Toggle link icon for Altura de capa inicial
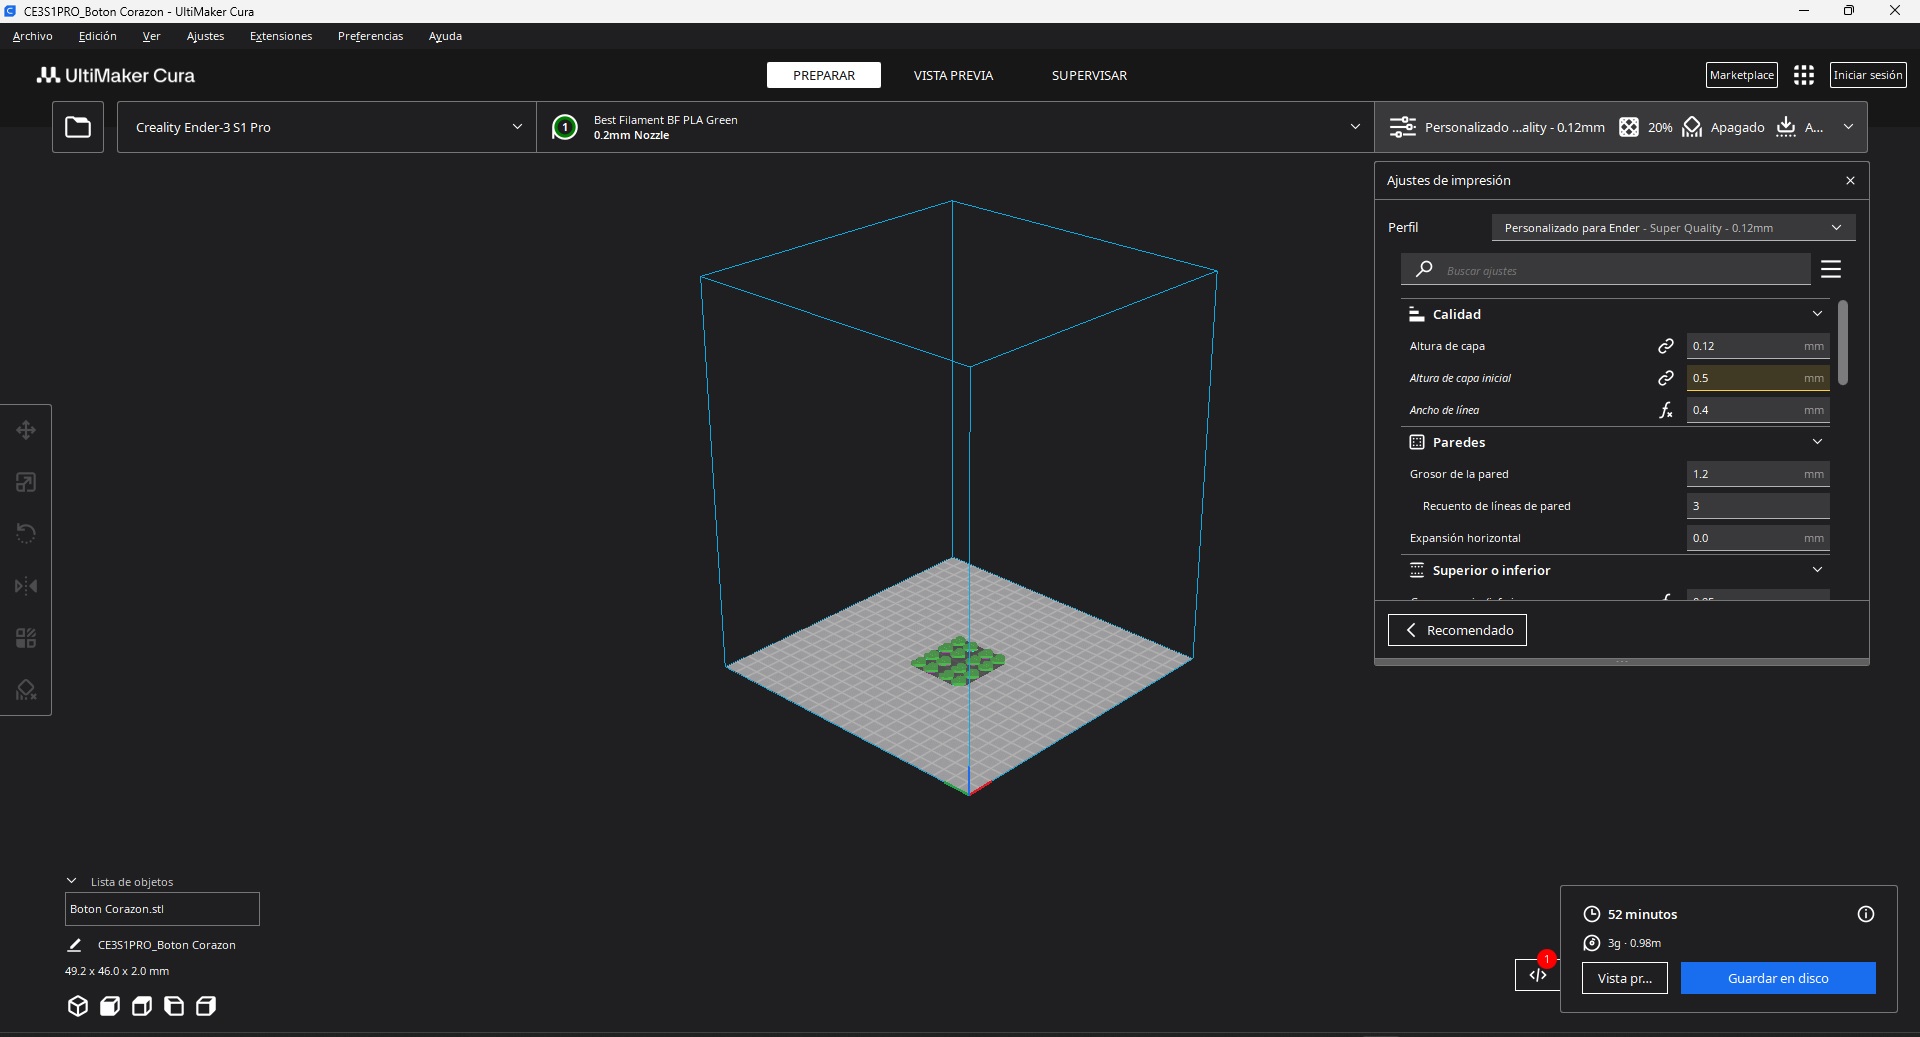The height and width of the screenshot is (1037, 1920). pyautogui.click(x=1666, y=378)
